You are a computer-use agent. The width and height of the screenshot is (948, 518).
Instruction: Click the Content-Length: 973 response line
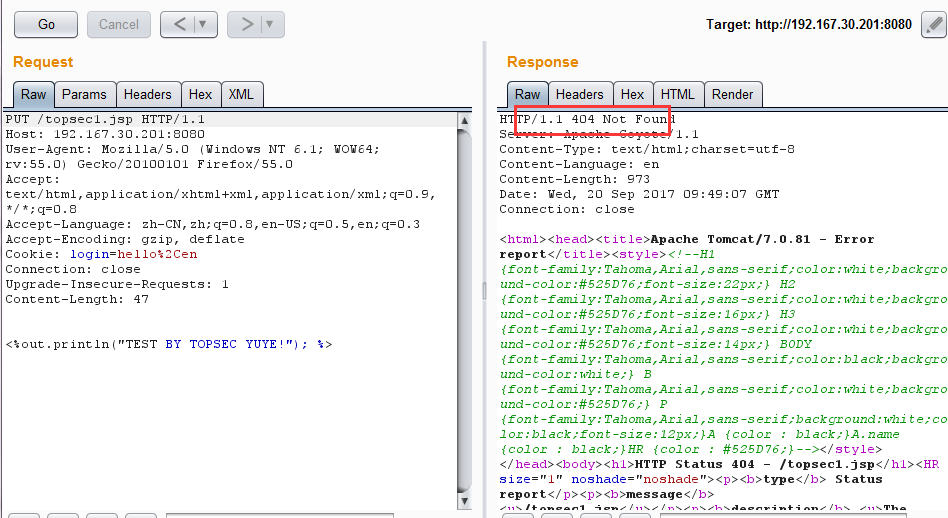(x=574, y=180)
